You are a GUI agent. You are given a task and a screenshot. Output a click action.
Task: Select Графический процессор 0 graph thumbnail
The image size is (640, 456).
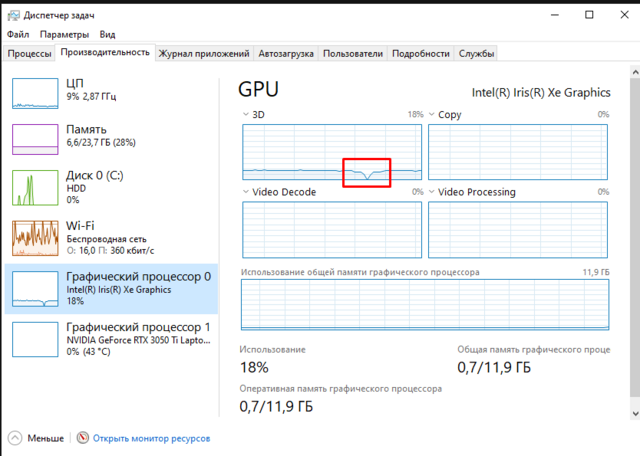pyautogui.click(x=36, y=288)
